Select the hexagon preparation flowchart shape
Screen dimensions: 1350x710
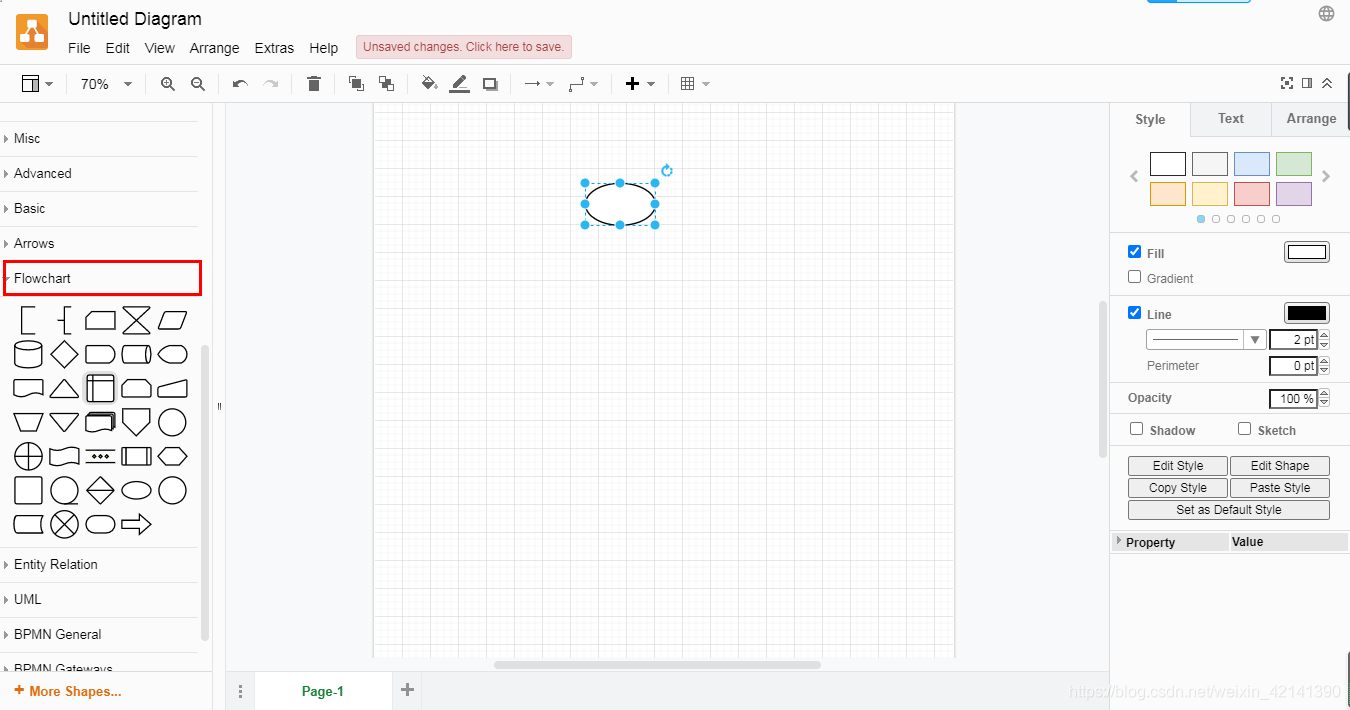[x=172, y=456]
